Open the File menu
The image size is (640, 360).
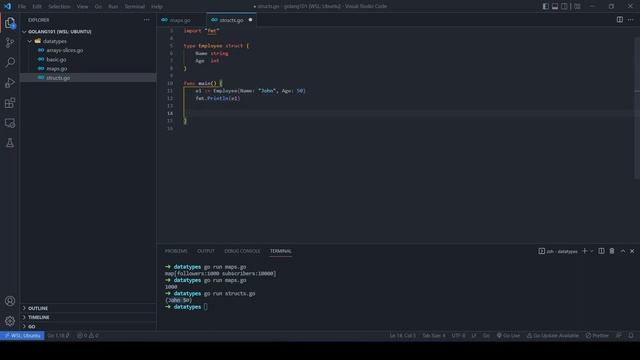tap(22, 6)
